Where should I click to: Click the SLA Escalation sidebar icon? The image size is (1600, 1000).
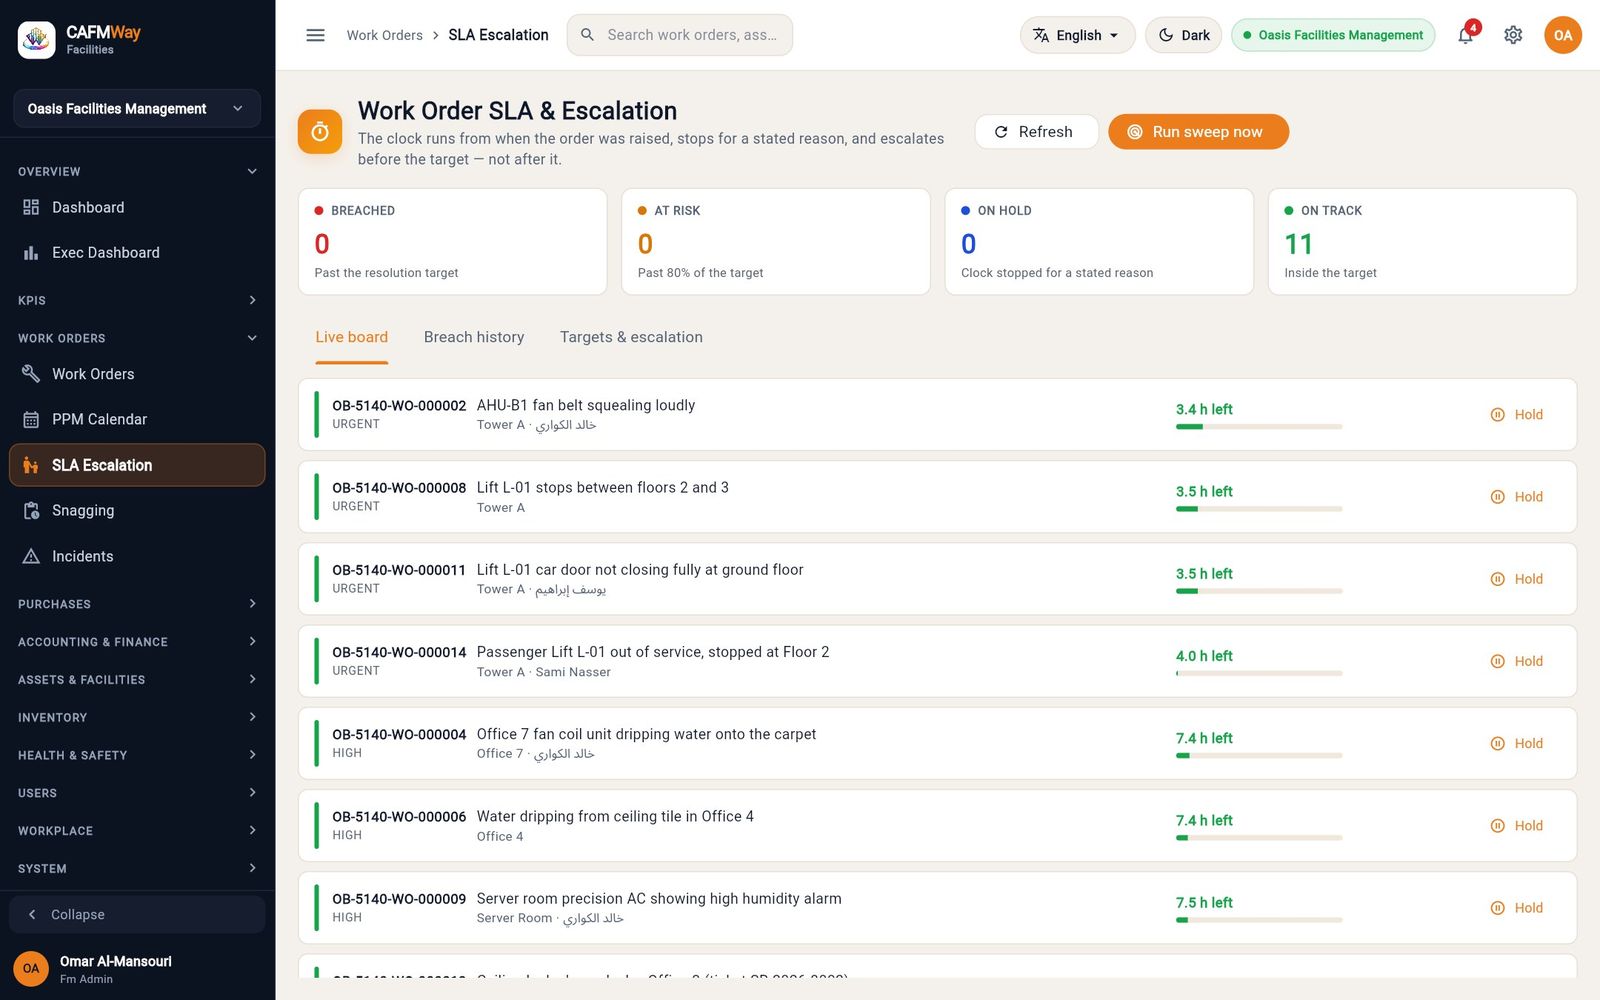31,465
